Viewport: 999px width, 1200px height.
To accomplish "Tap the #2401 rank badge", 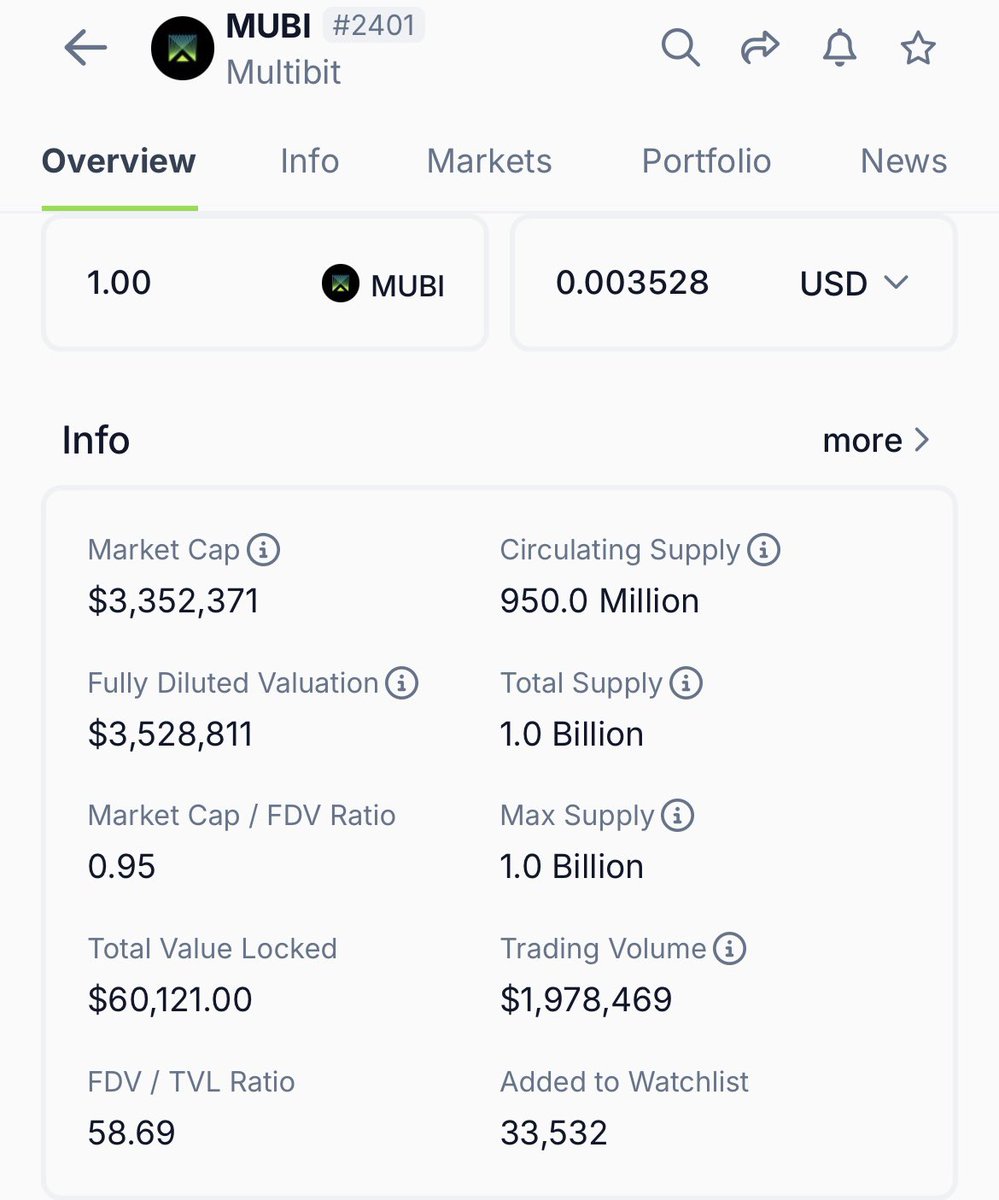I will (374, 26).
